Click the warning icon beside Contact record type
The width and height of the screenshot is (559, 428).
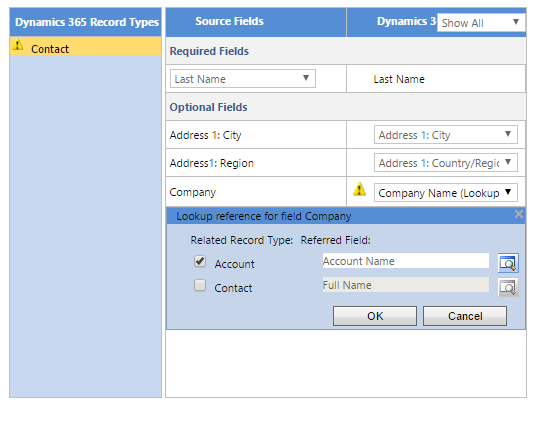18,45
